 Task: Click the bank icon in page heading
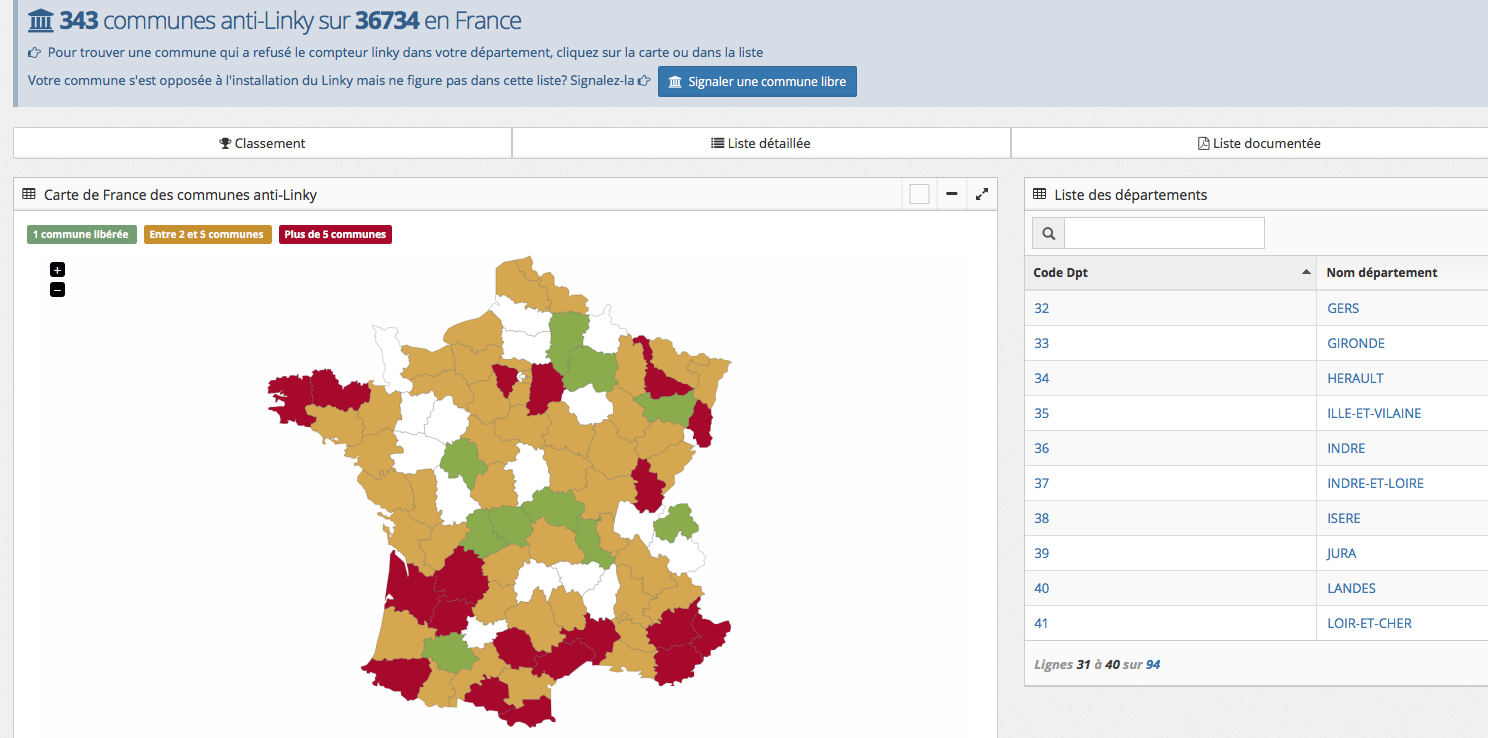point(41,20)
